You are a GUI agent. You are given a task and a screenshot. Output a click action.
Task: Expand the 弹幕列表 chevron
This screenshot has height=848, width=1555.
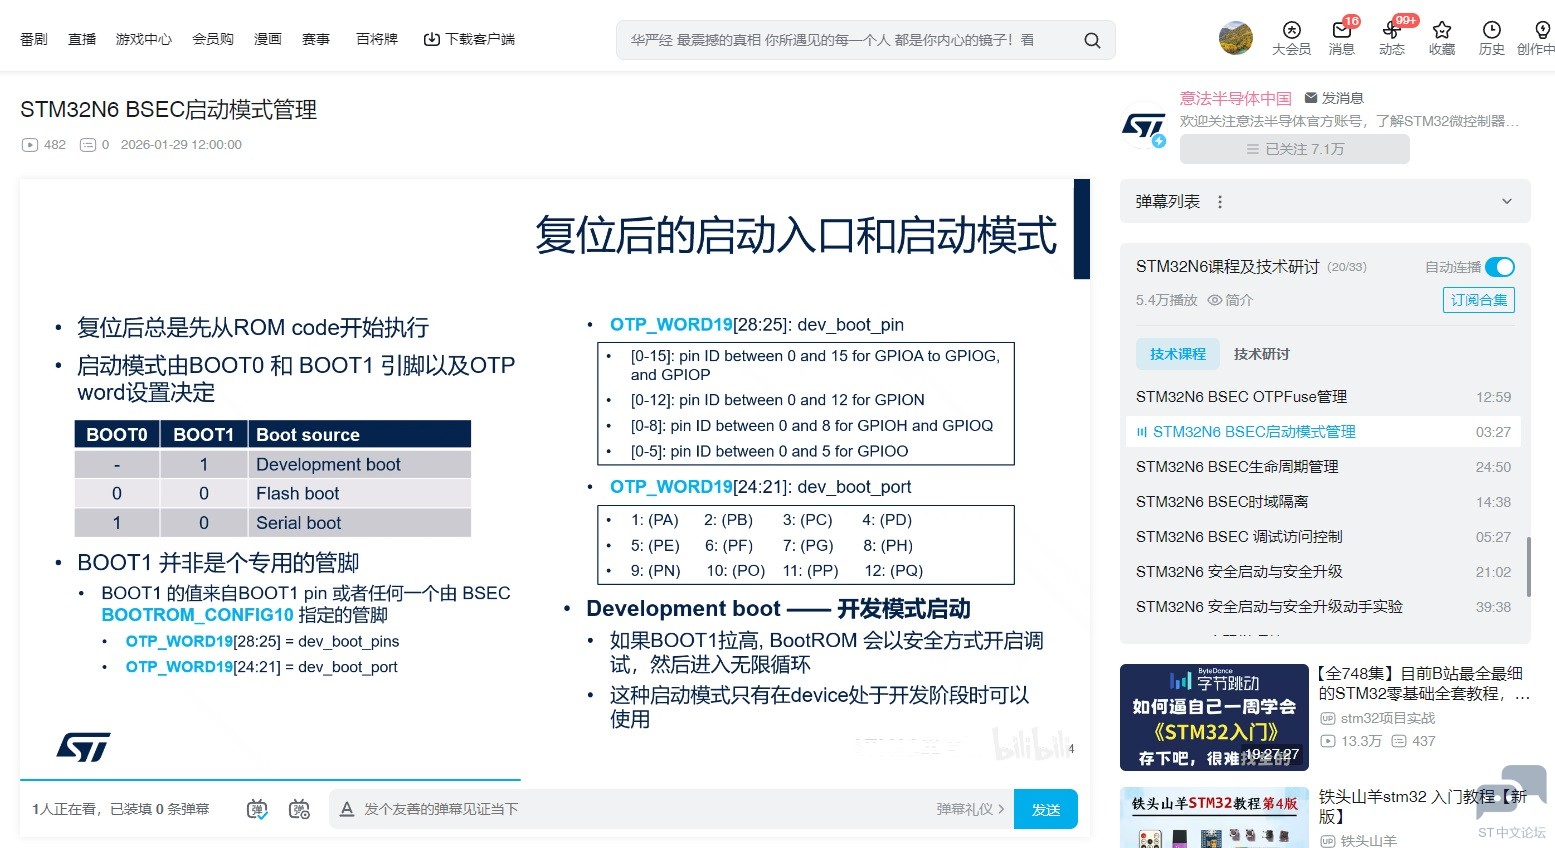coord(1507,202)
